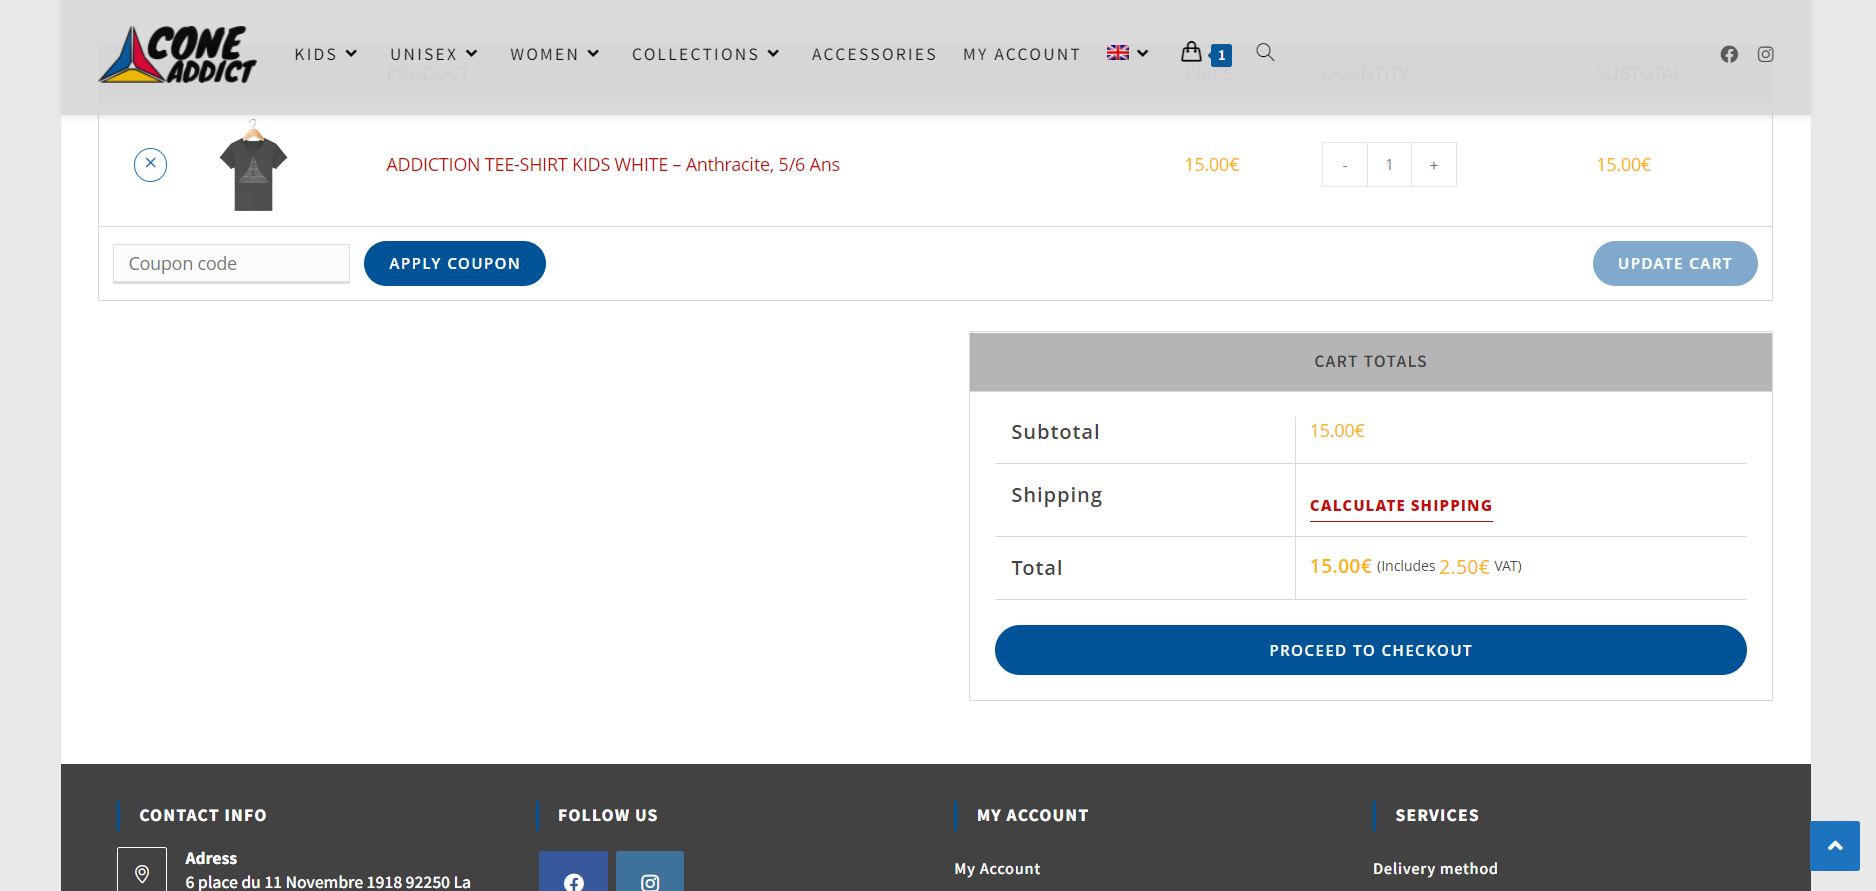Viewport: 1876px width, 891px height.
Task: Click the MY ACCOUNT footer heading
Action: click(x=1033, y=816)
